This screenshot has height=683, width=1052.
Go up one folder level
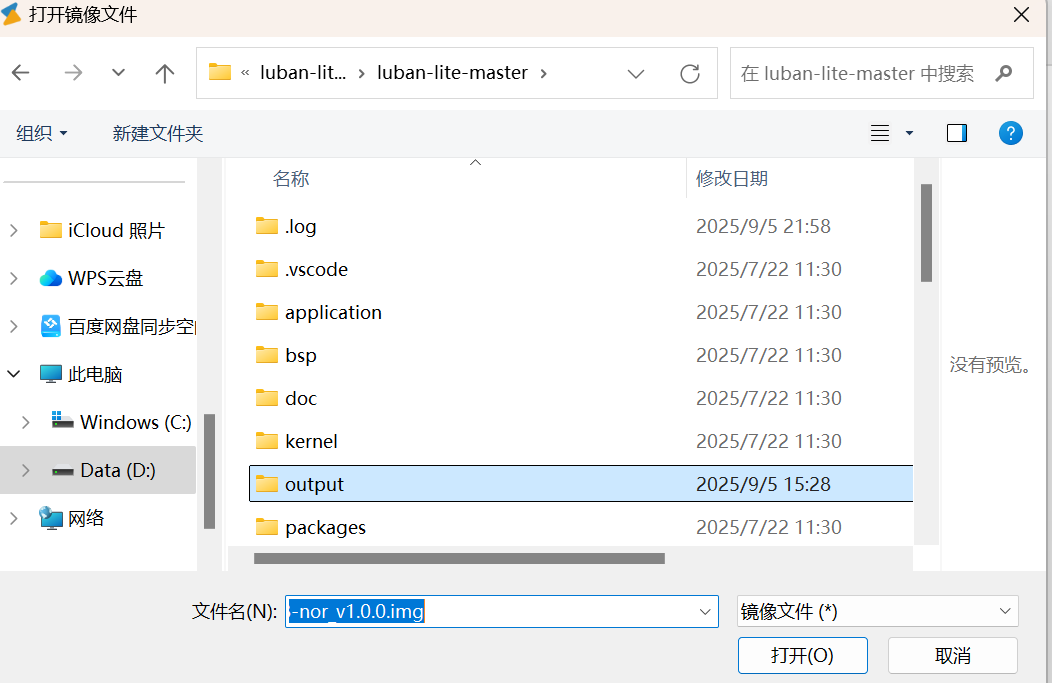(x=164, y=72)
